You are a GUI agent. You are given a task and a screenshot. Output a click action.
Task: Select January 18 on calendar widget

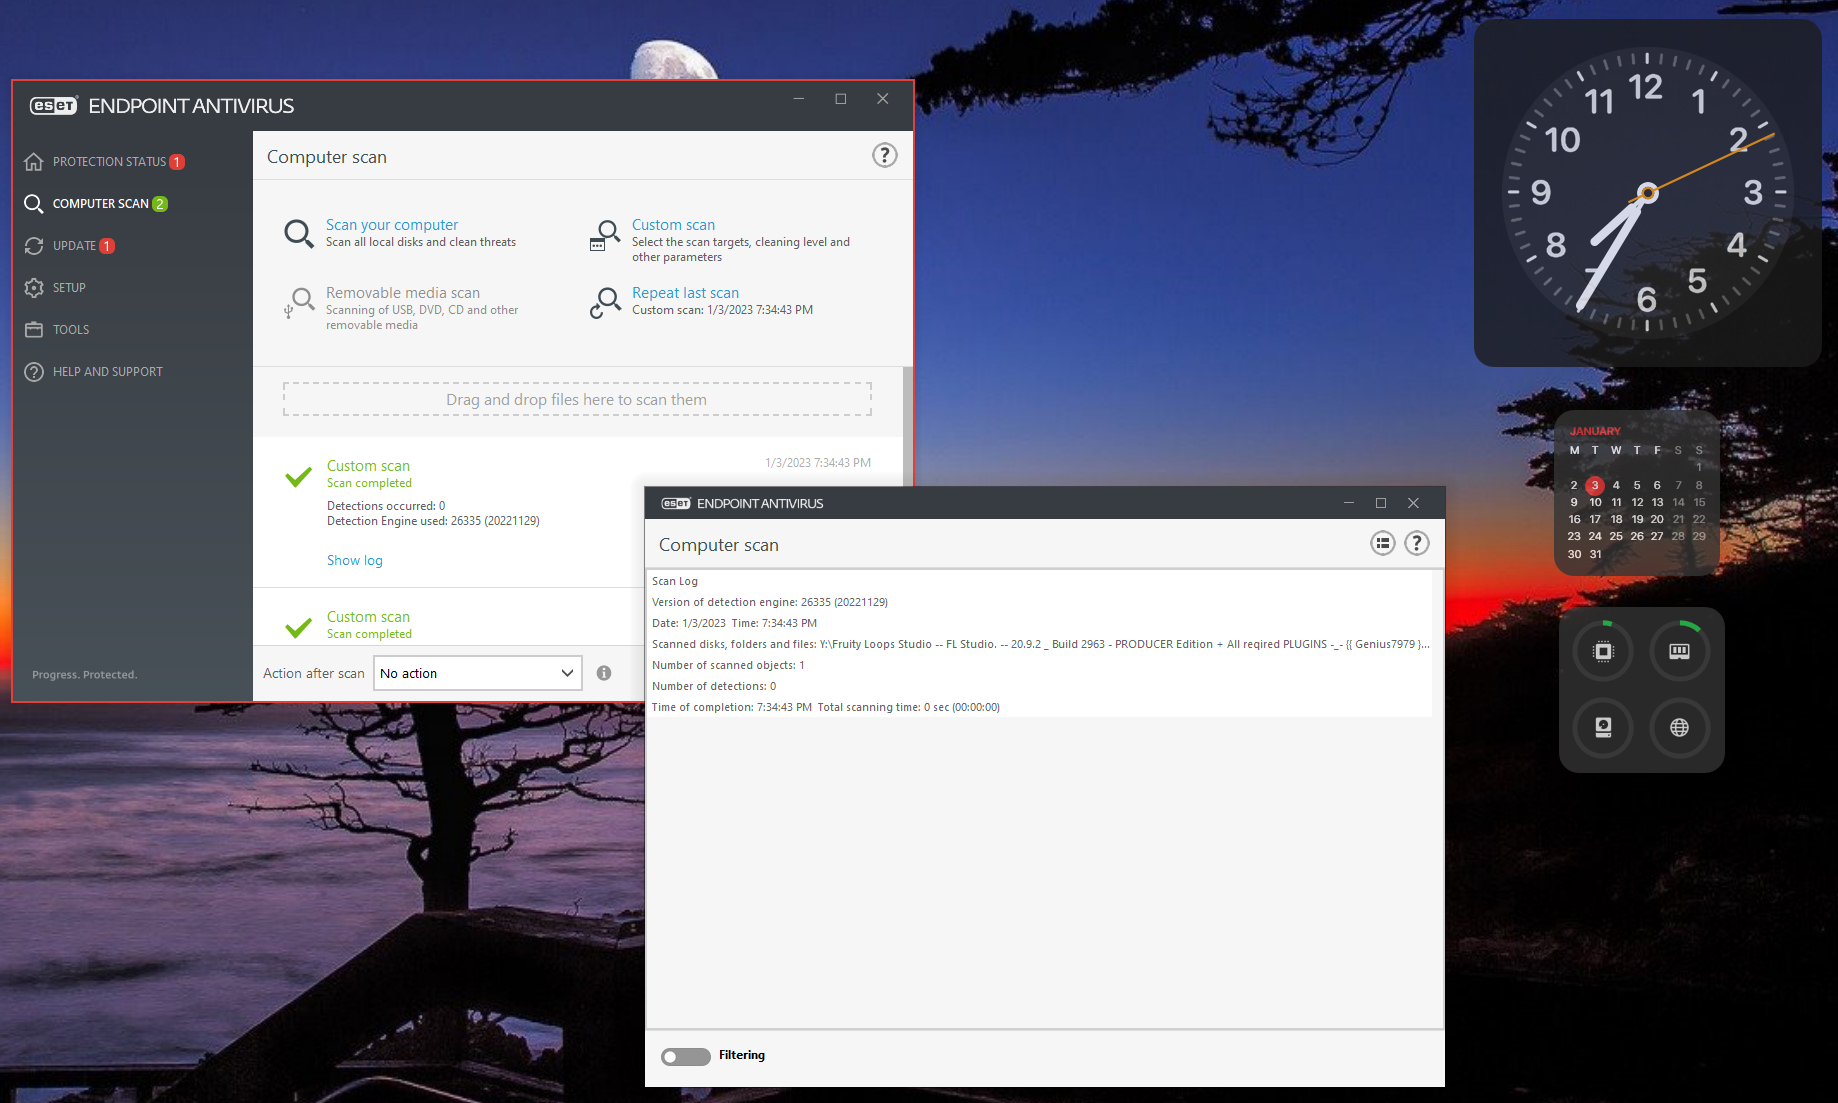click(1616, 519)
